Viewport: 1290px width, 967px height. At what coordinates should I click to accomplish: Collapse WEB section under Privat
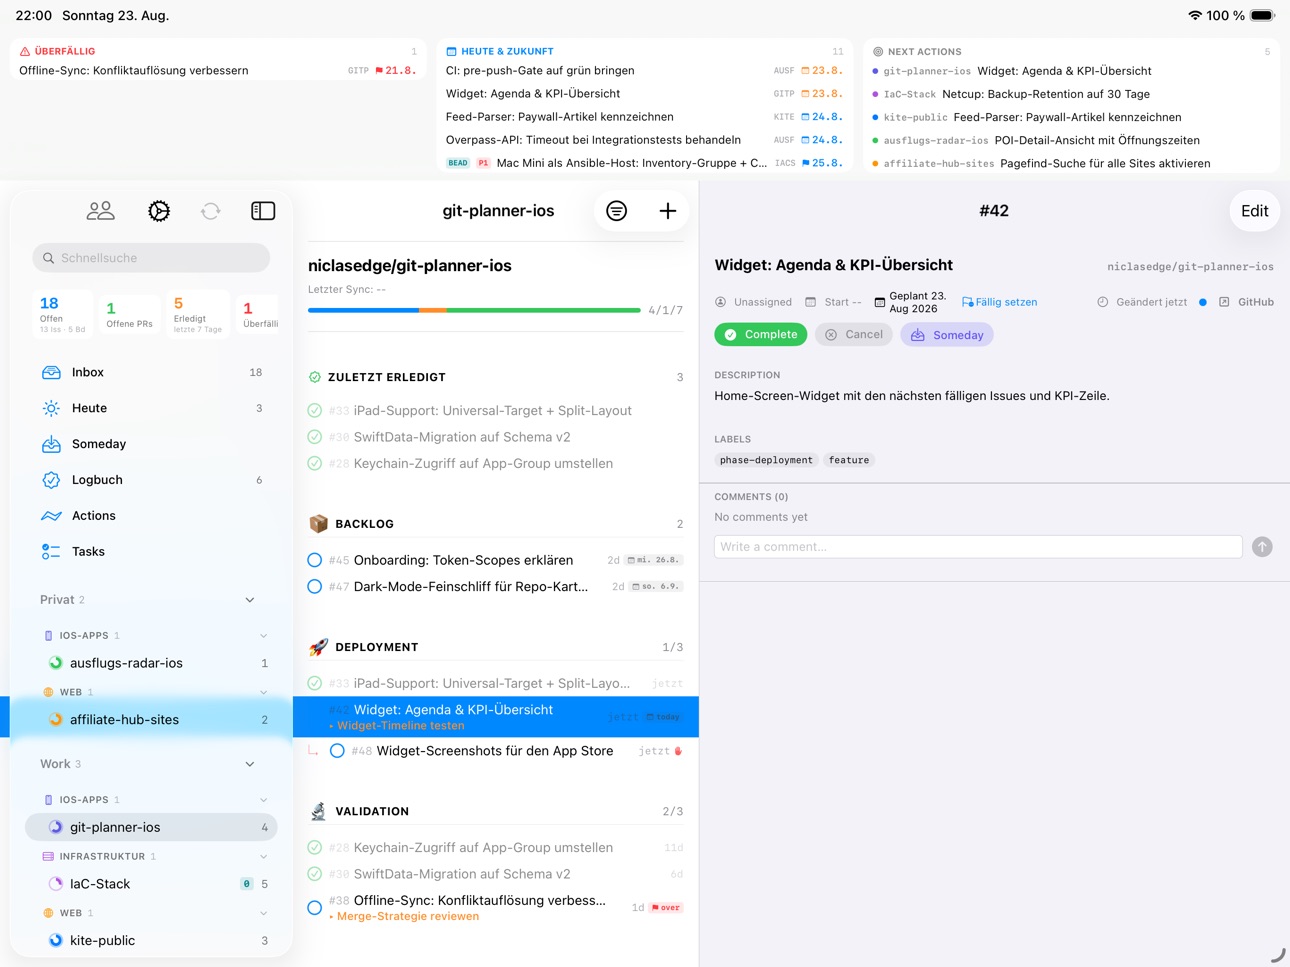pyautogui.click(x=264, y=692)
